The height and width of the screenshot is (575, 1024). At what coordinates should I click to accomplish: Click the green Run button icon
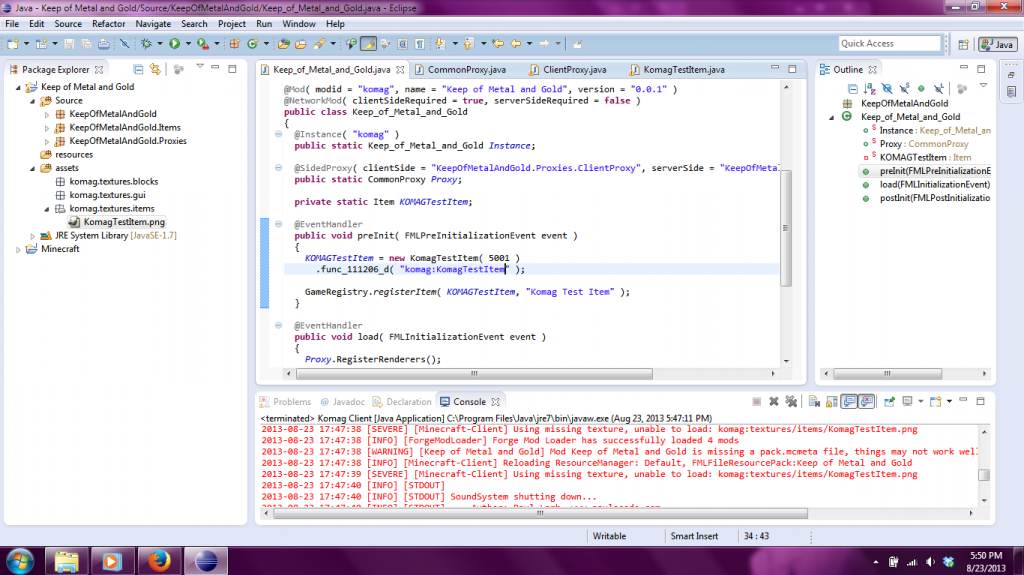coord(174,44)
